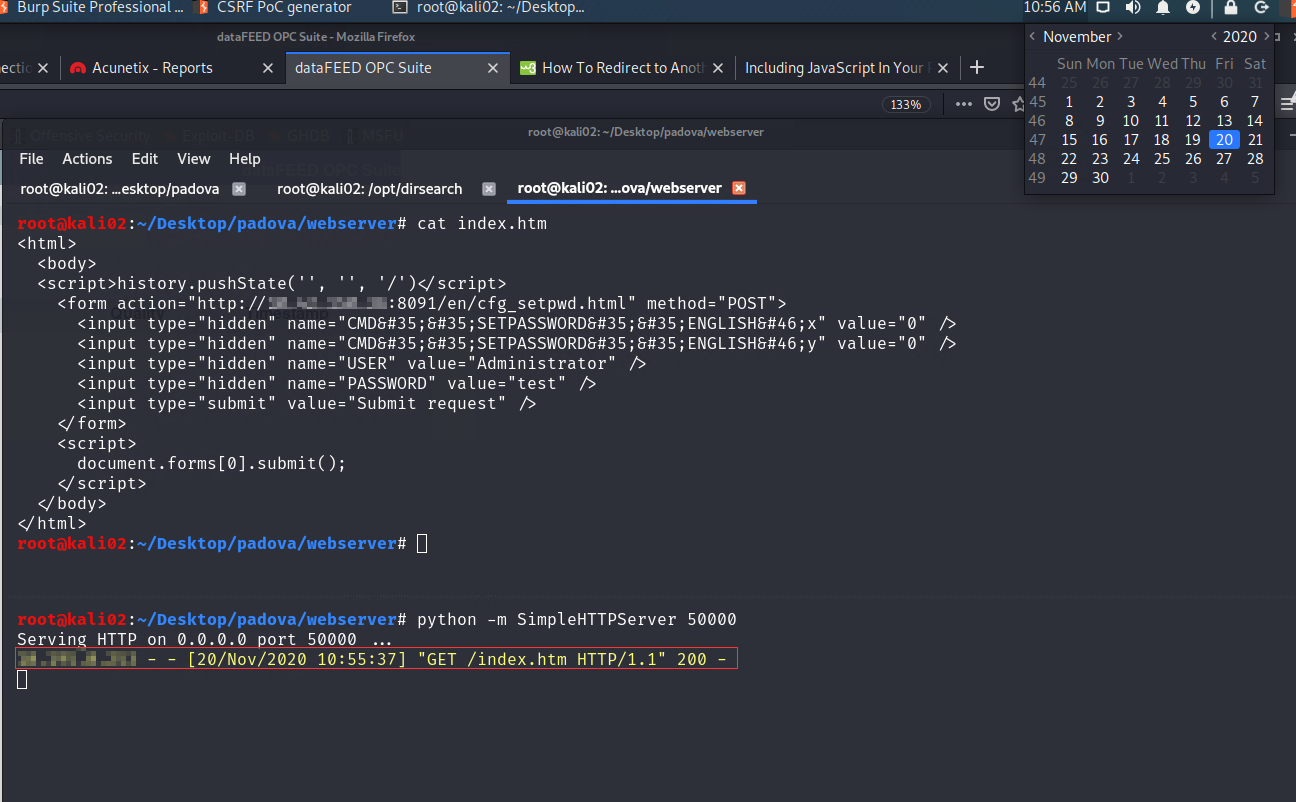Open the Burp Suite Professional taskbar window
The image size is (1296, 802).
coord(93,8)
